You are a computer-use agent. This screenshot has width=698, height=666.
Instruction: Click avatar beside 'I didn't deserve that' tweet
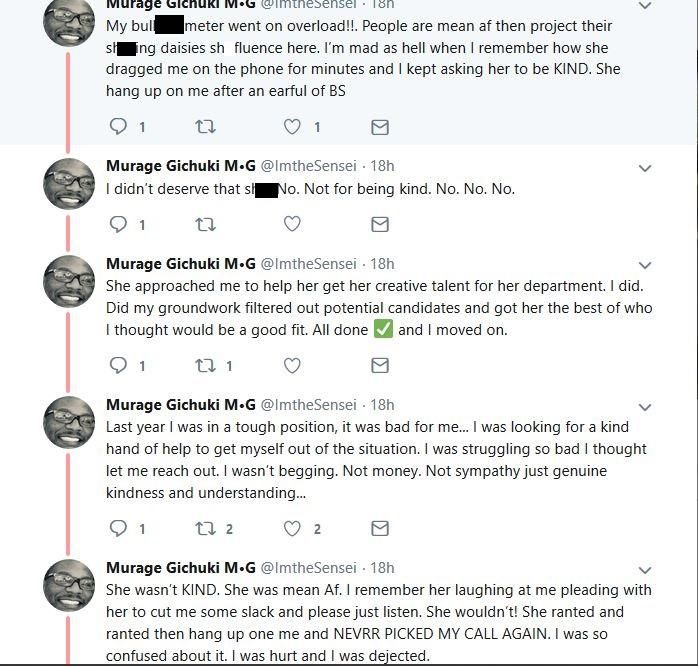70,182
